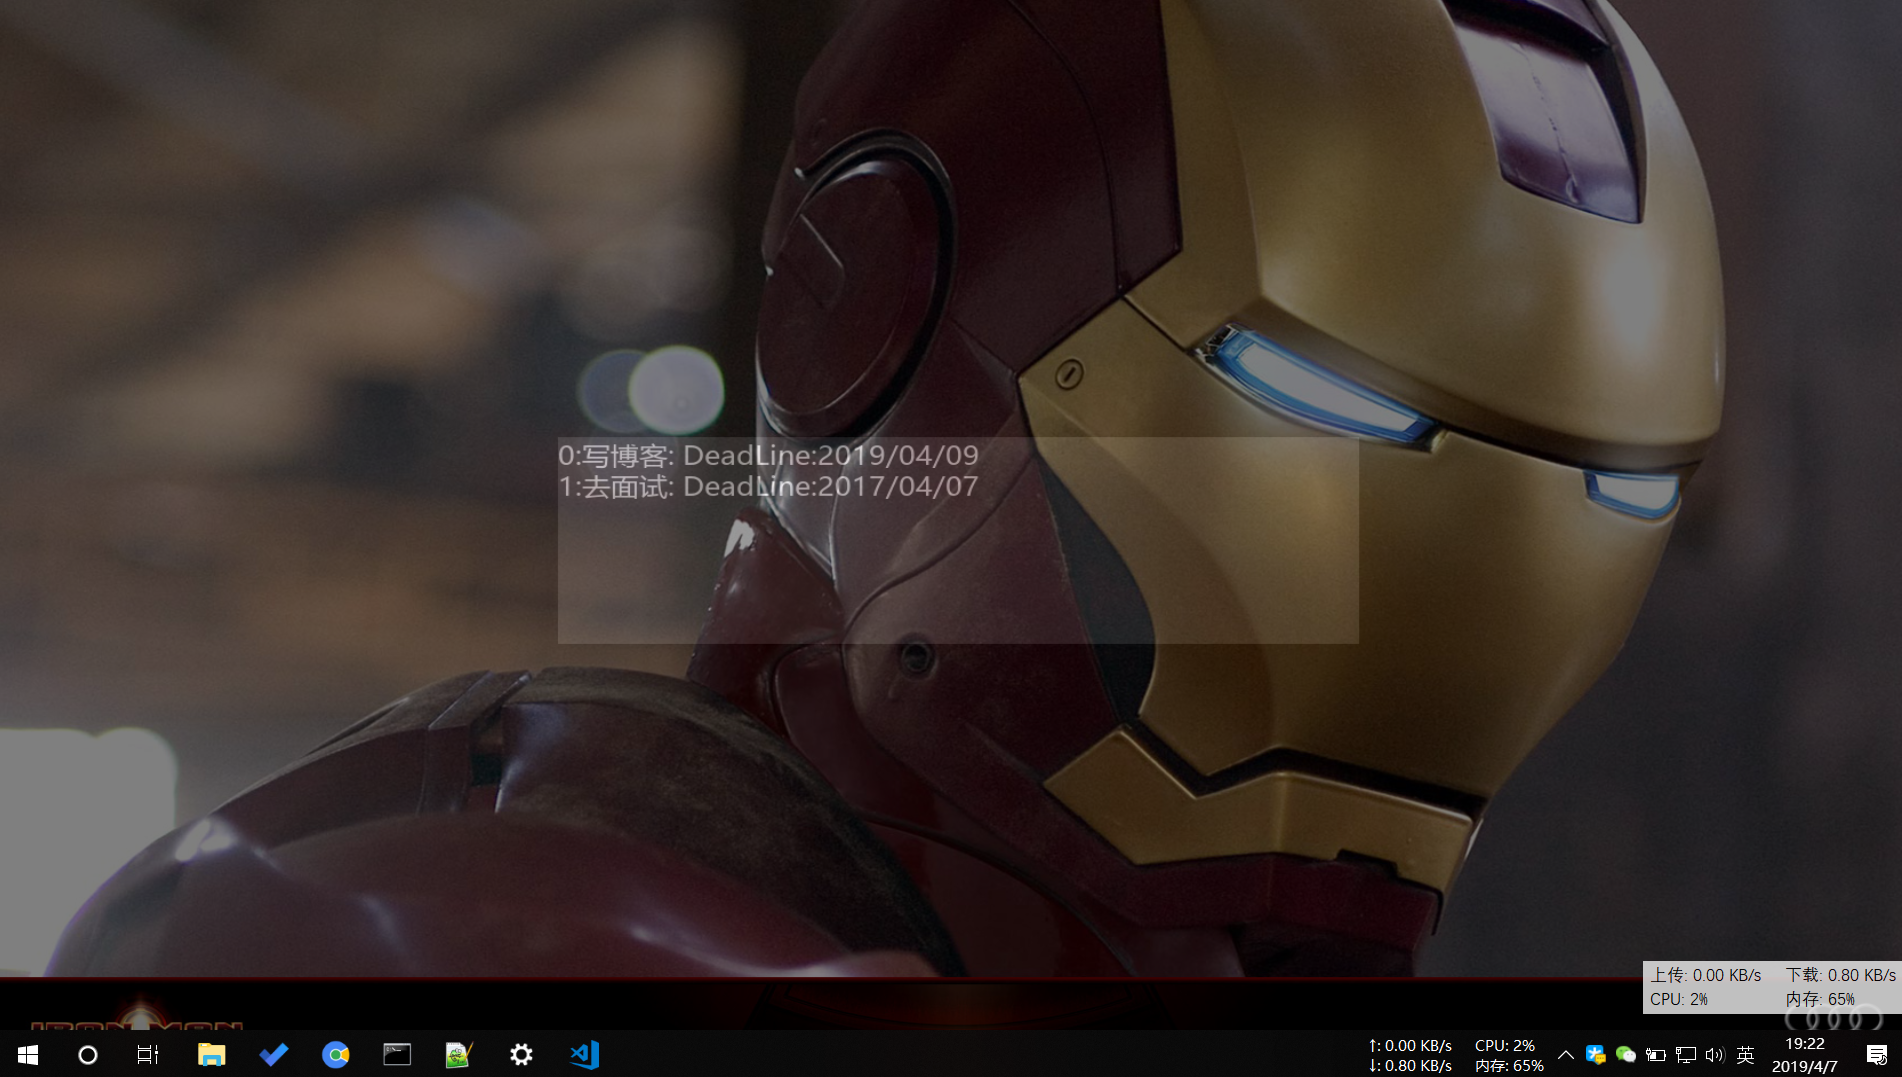Open Visual Studio Code from taskbar
This screenshot has height=1077, width=1902.
tap(584, 1054)
